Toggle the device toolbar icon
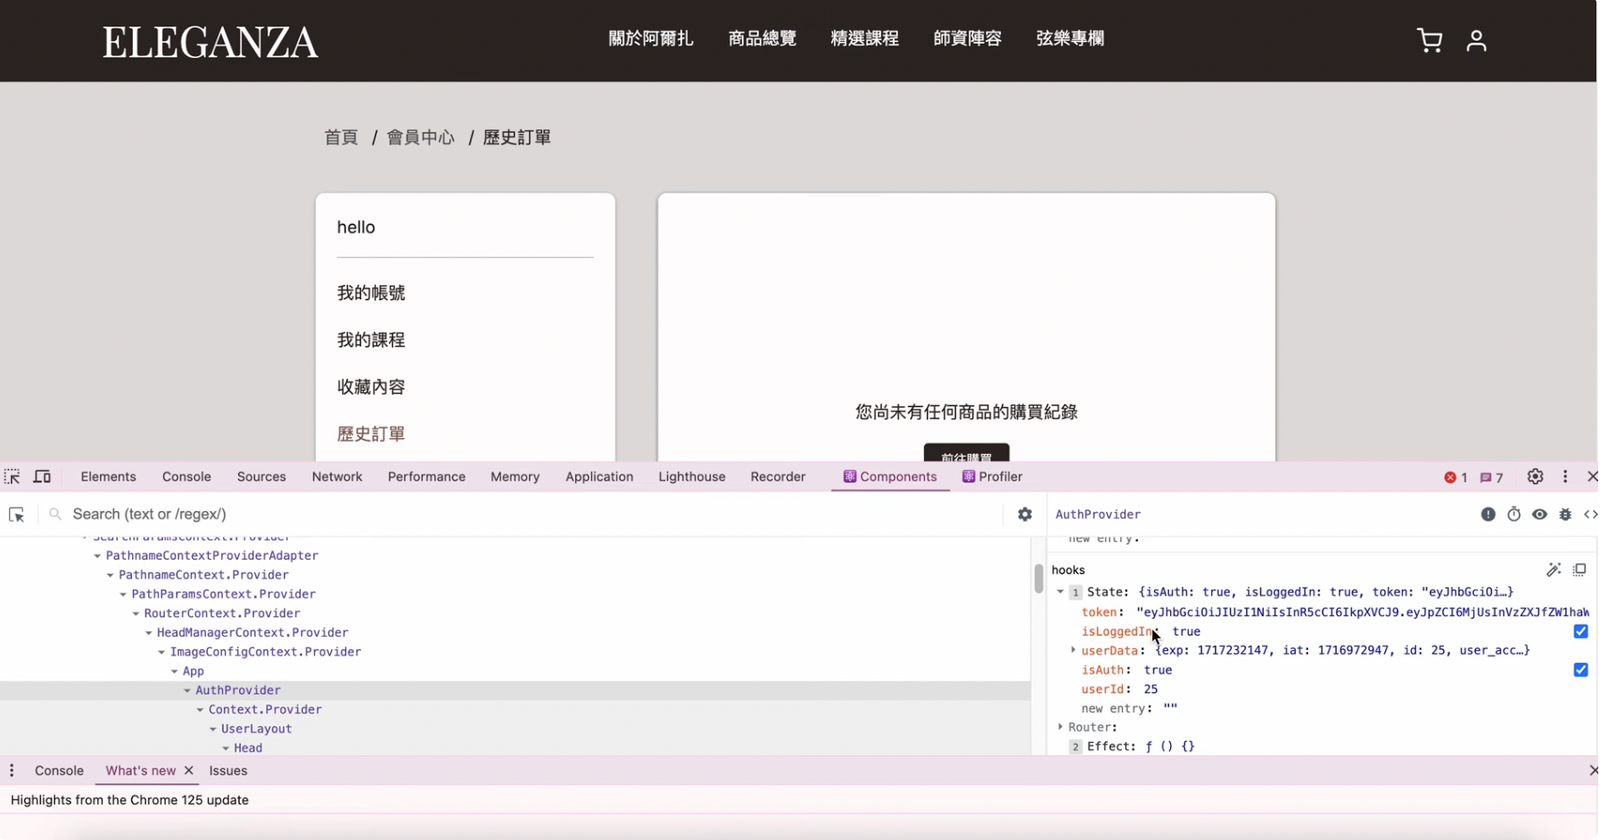The width and height of the screenshot is (1600, 840). pos(42,477)
